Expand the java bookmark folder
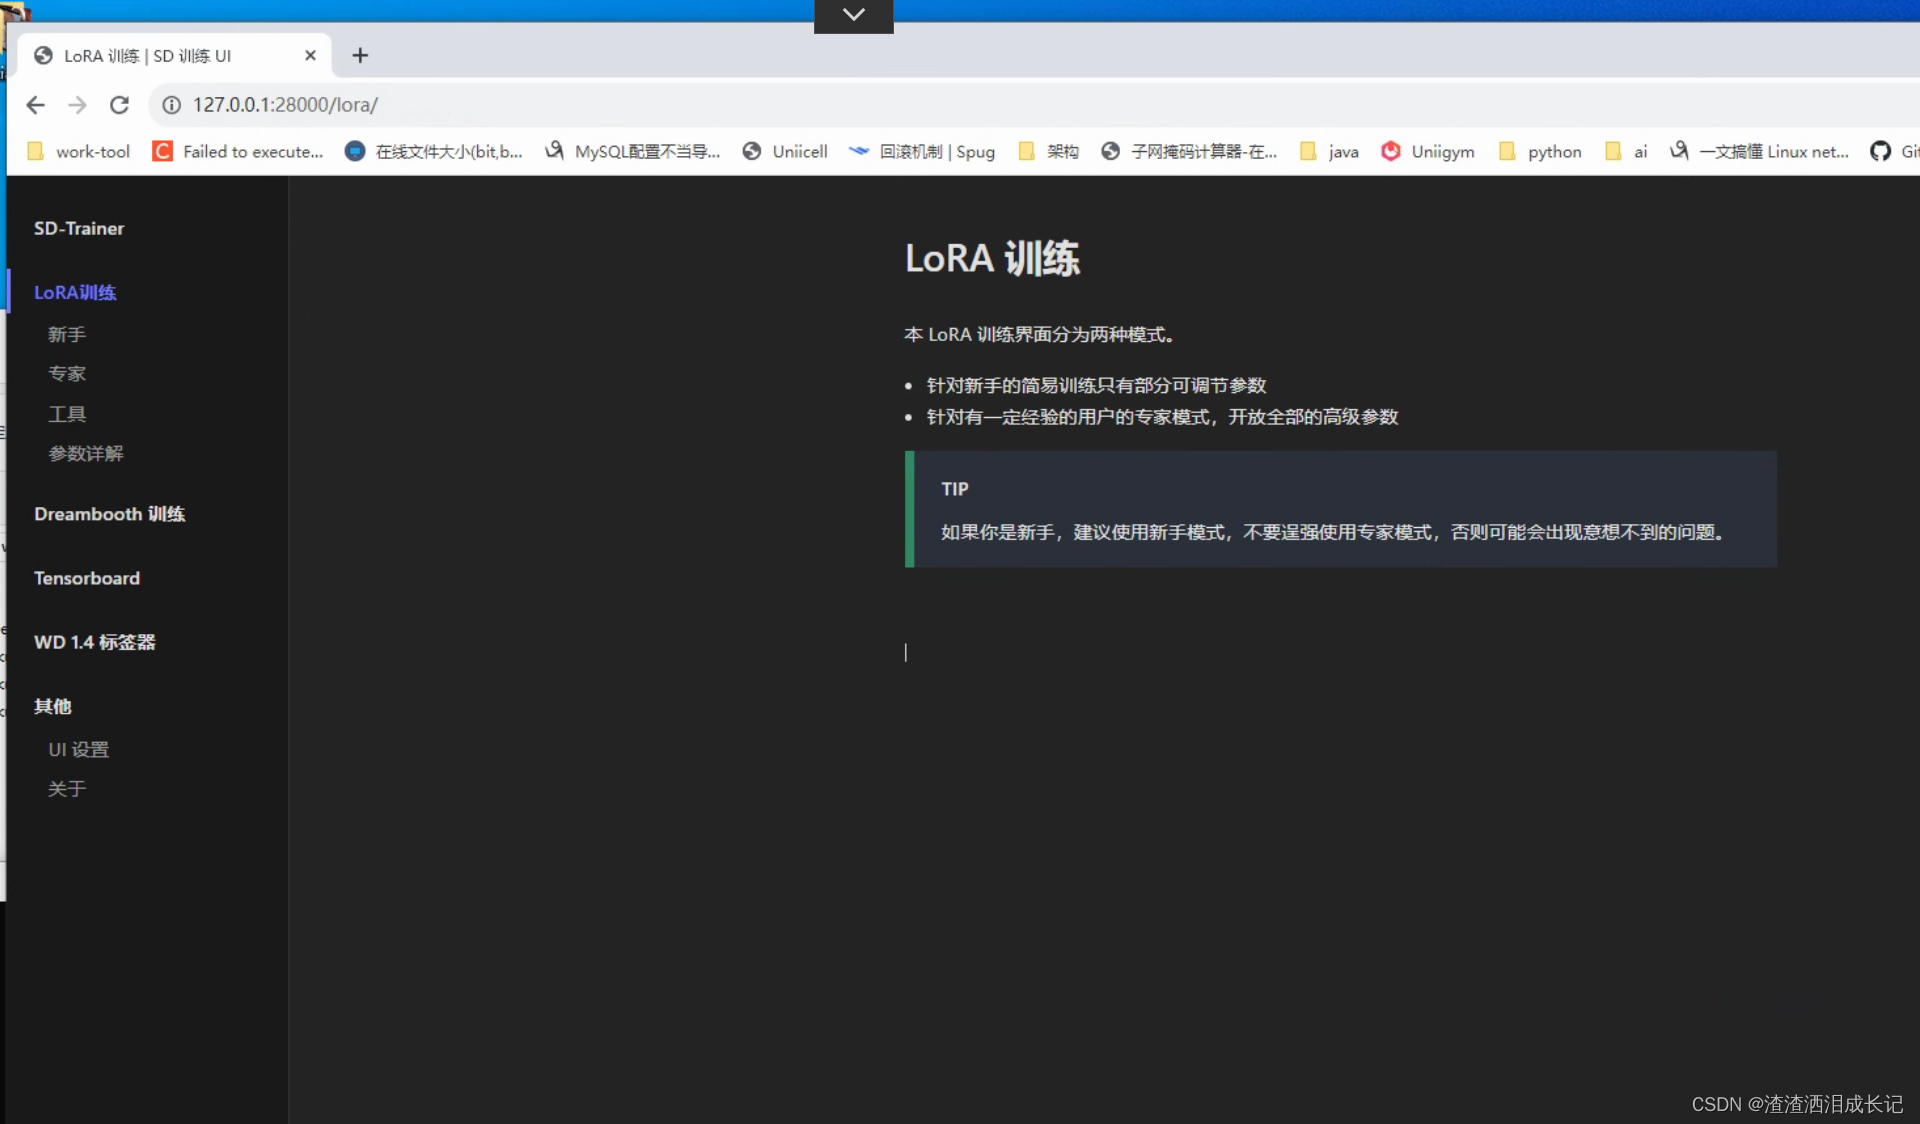Image resolution: width=1920 pixels, height=1124 pixels. (1329, 151)
